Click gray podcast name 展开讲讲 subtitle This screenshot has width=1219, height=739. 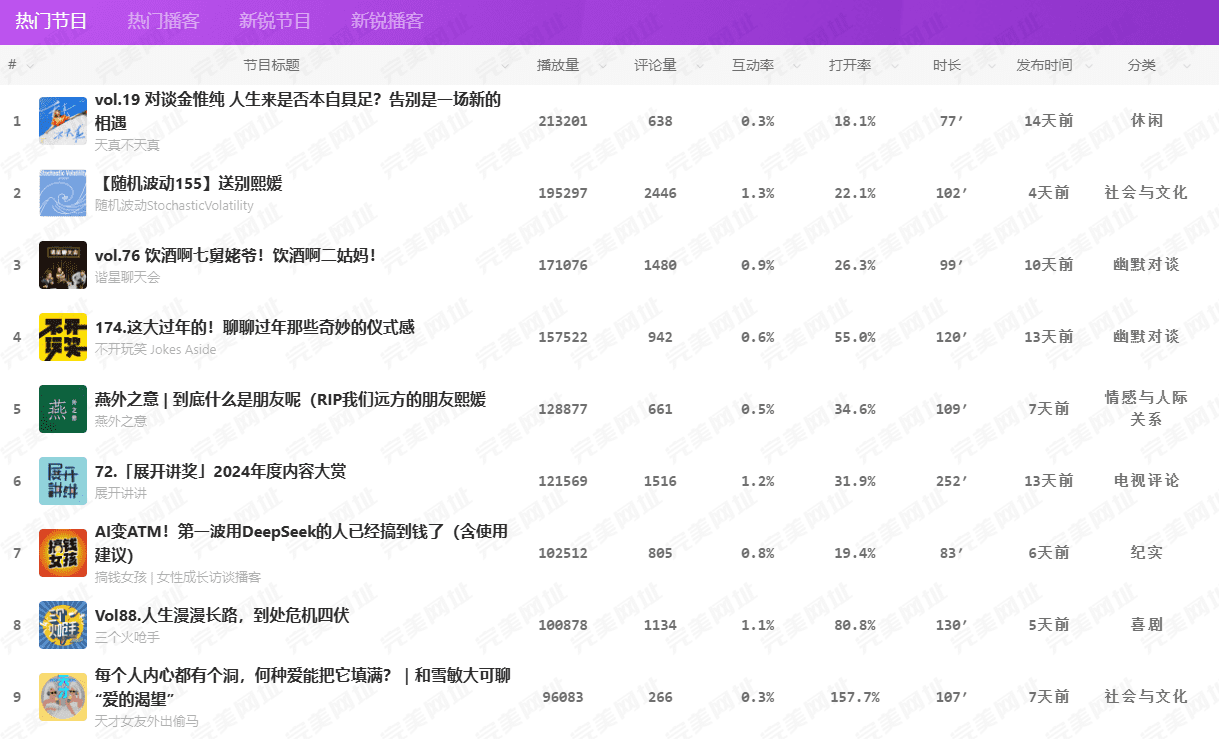point(121,493)
